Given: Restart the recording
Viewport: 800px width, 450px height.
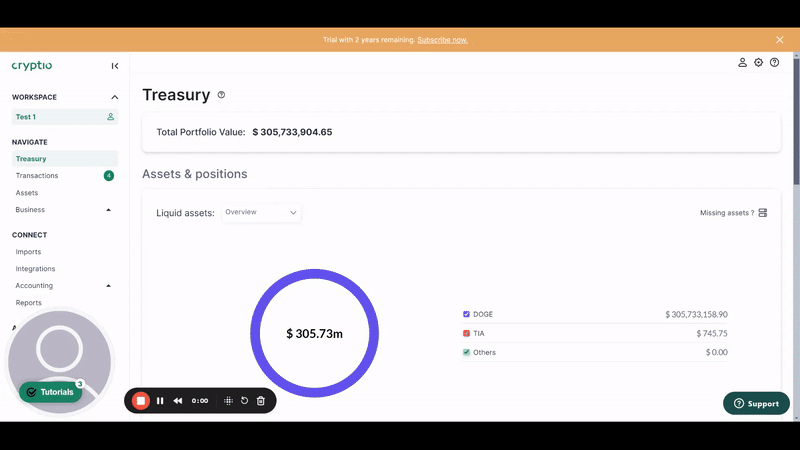Looking at the screenshot, I should (244, 401).
